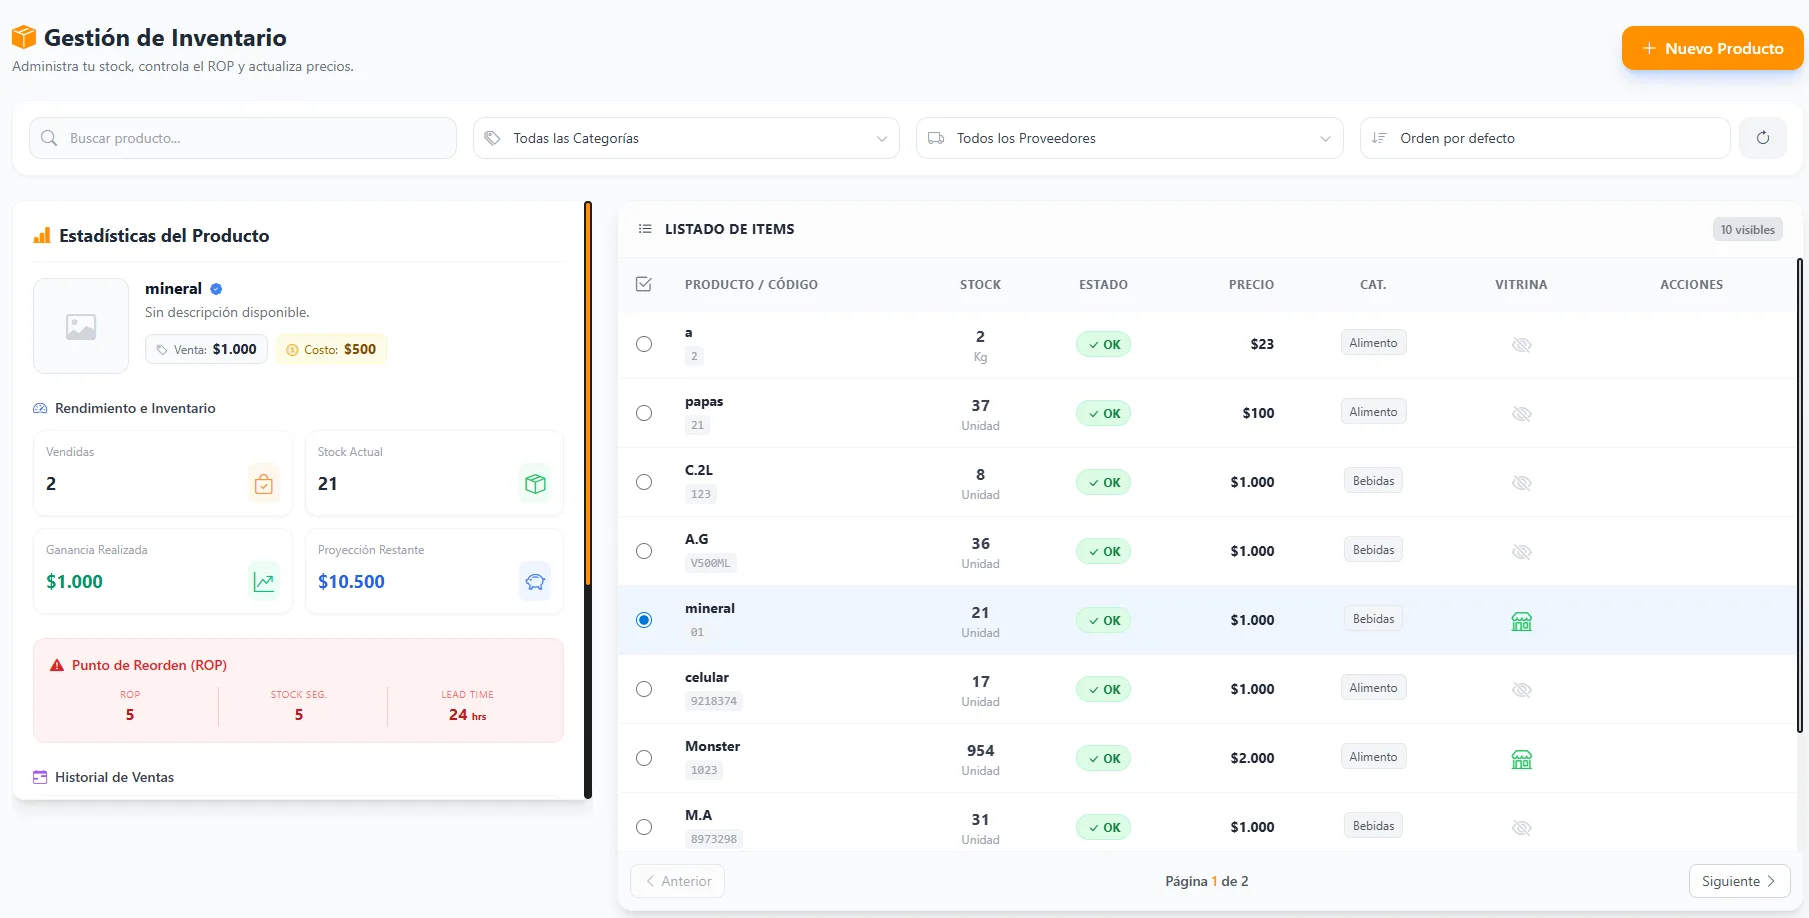Click the Costo: $500 tag
Screen dimensions: 1809x918
(x=331, y=349)
